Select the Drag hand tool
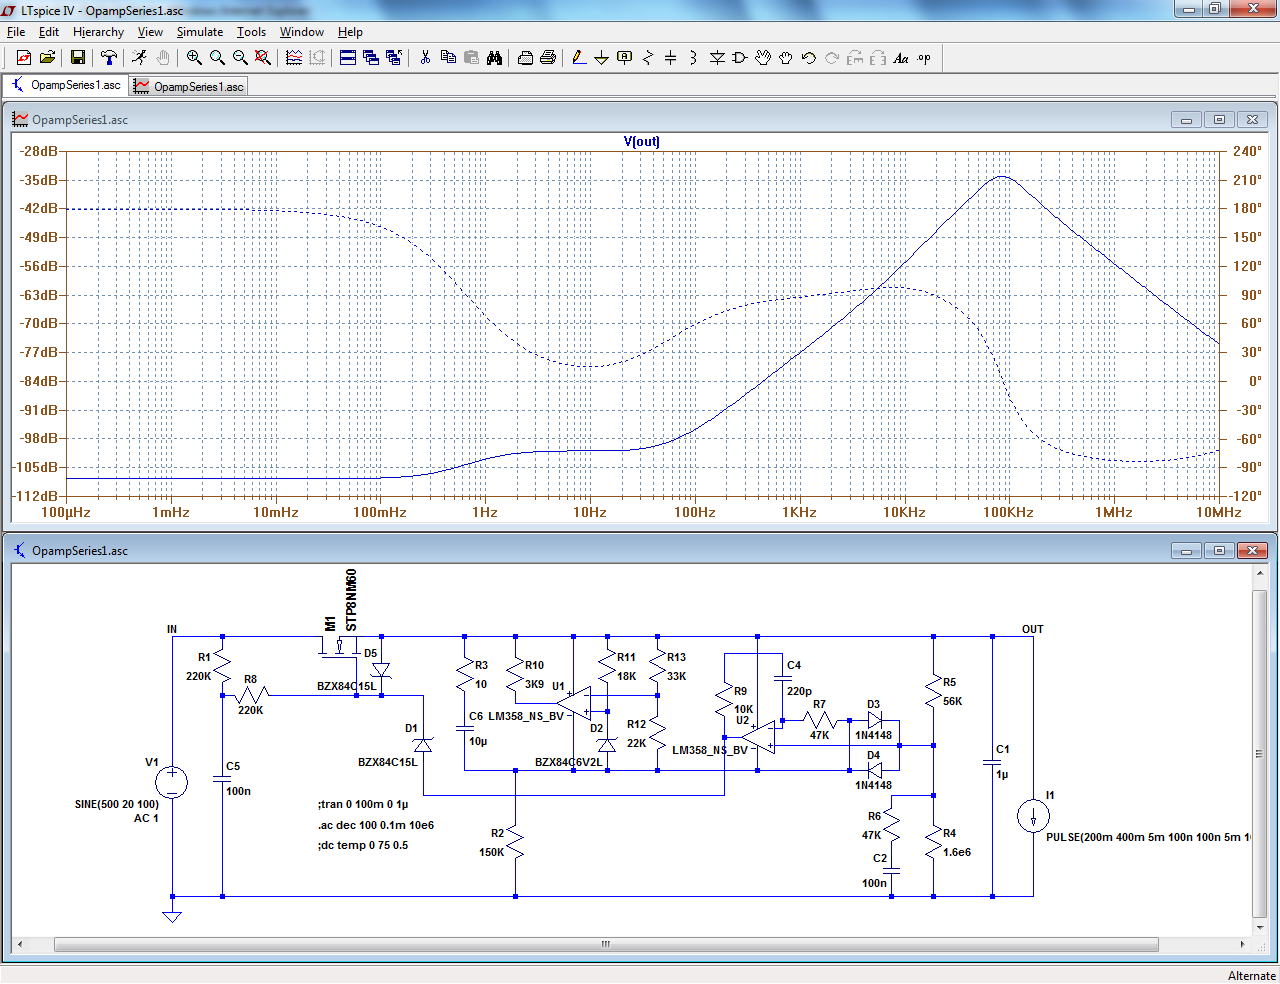Screen dimensions: 1280x984 (786, 58)
